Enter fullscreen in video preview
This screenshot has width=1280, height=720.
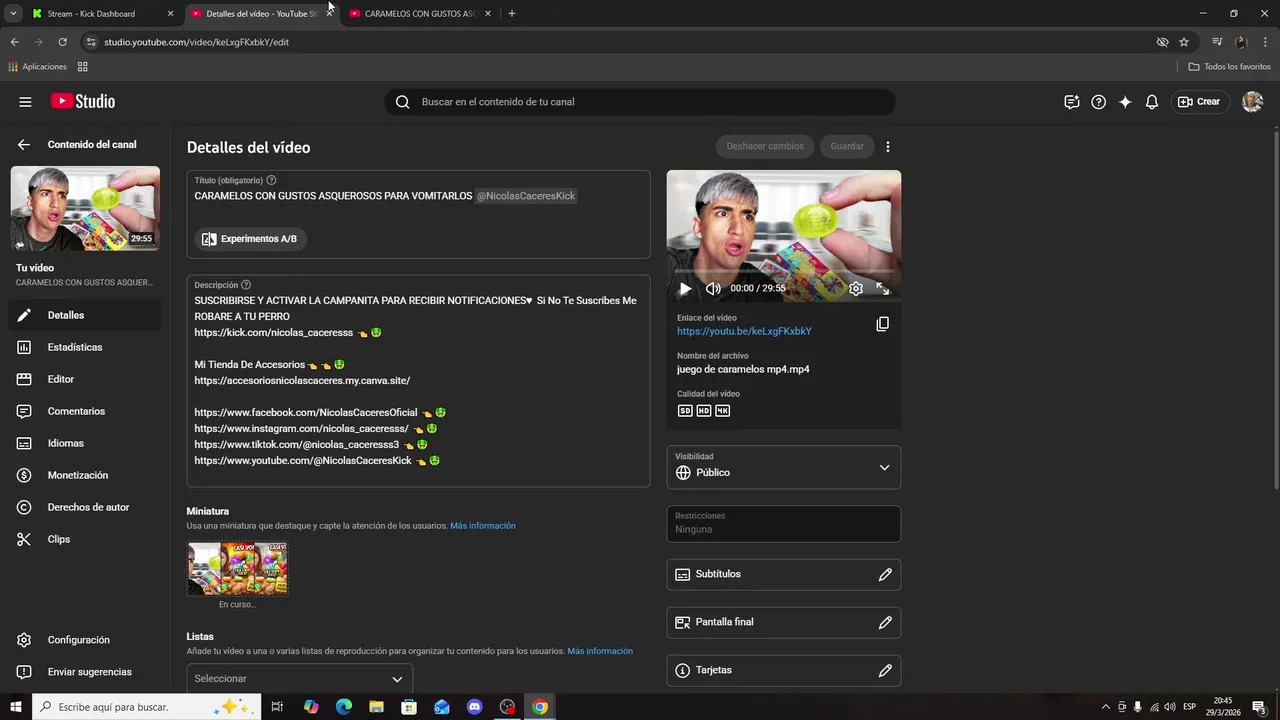(883, 289)
